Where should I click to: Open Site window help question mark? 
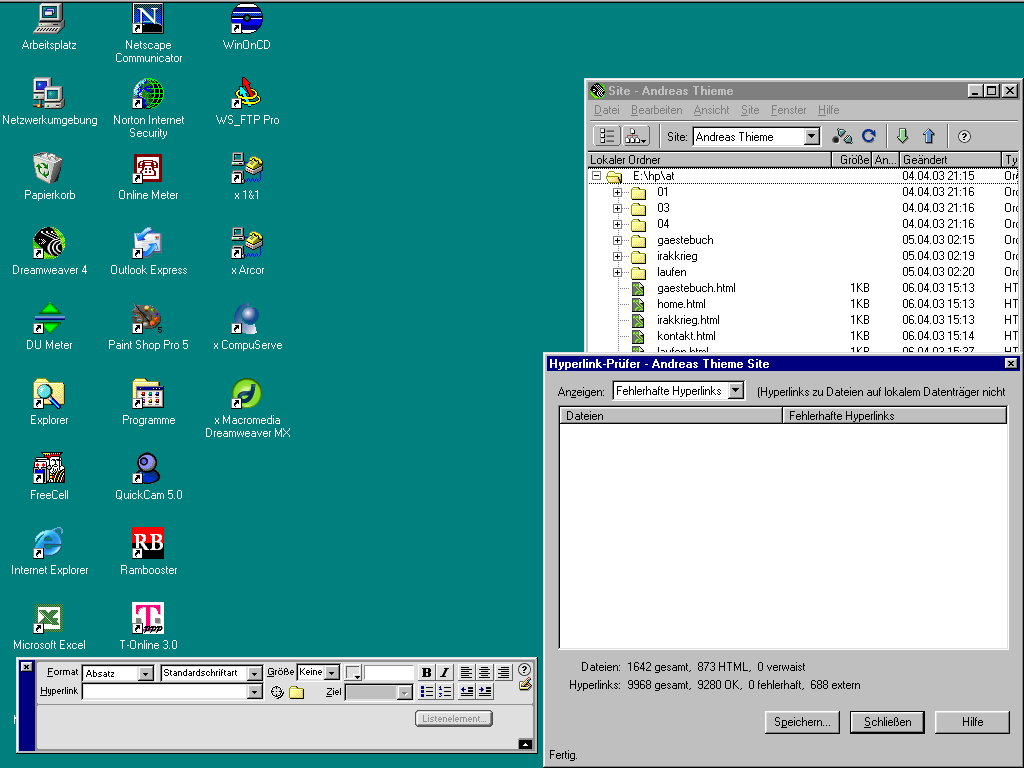964,136
